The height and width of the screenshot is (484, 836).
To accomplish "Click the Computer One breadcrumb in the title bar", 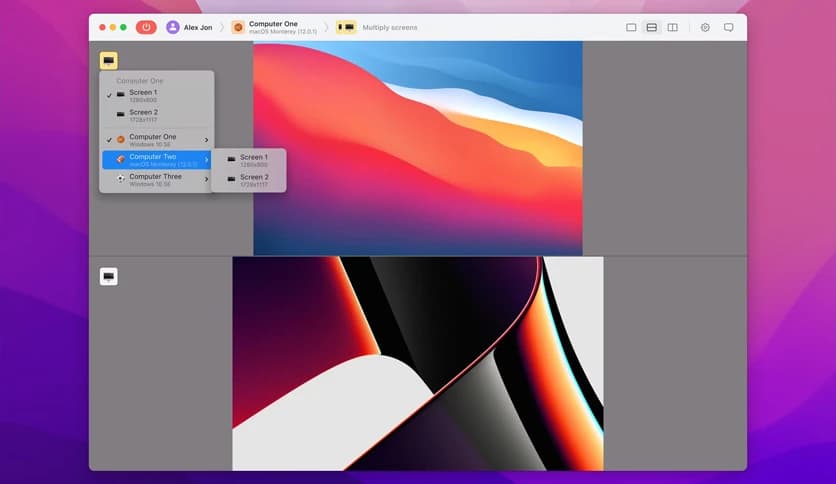I will click(272, 27).
